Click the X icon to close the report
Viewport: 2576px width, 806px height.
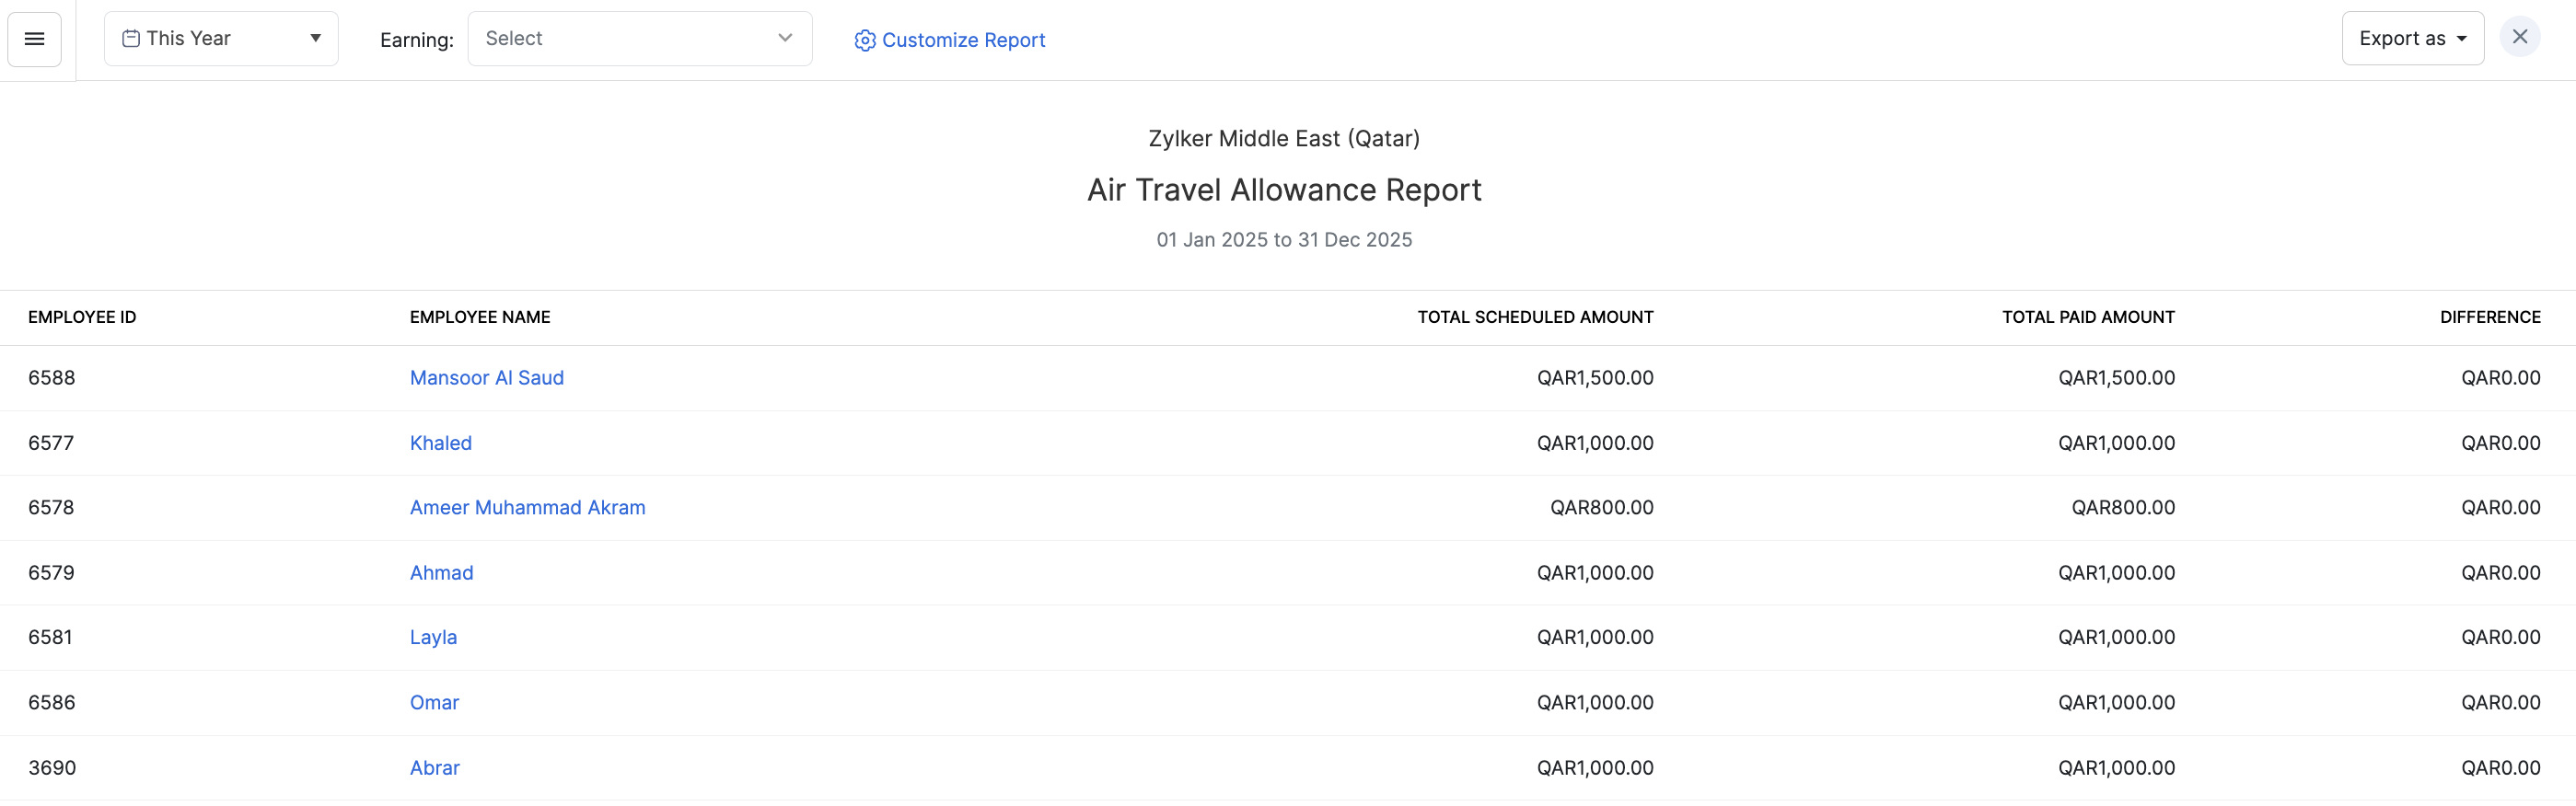pos(2521,37)
